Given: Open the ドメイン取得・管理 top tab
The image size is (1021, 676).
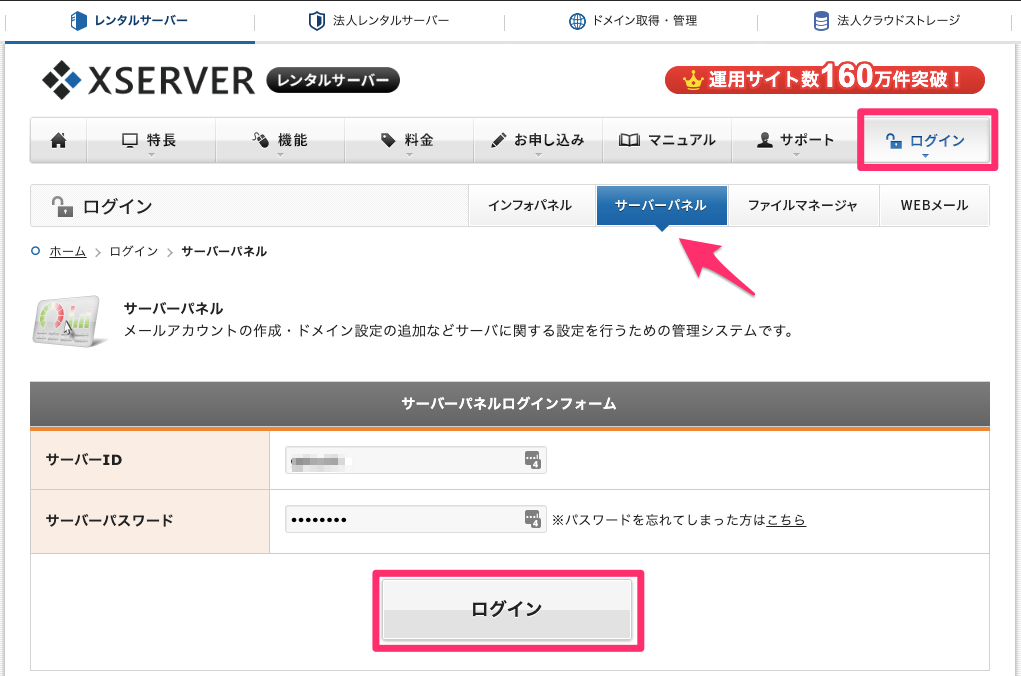Looking at the screenshot, I should 632,21.
